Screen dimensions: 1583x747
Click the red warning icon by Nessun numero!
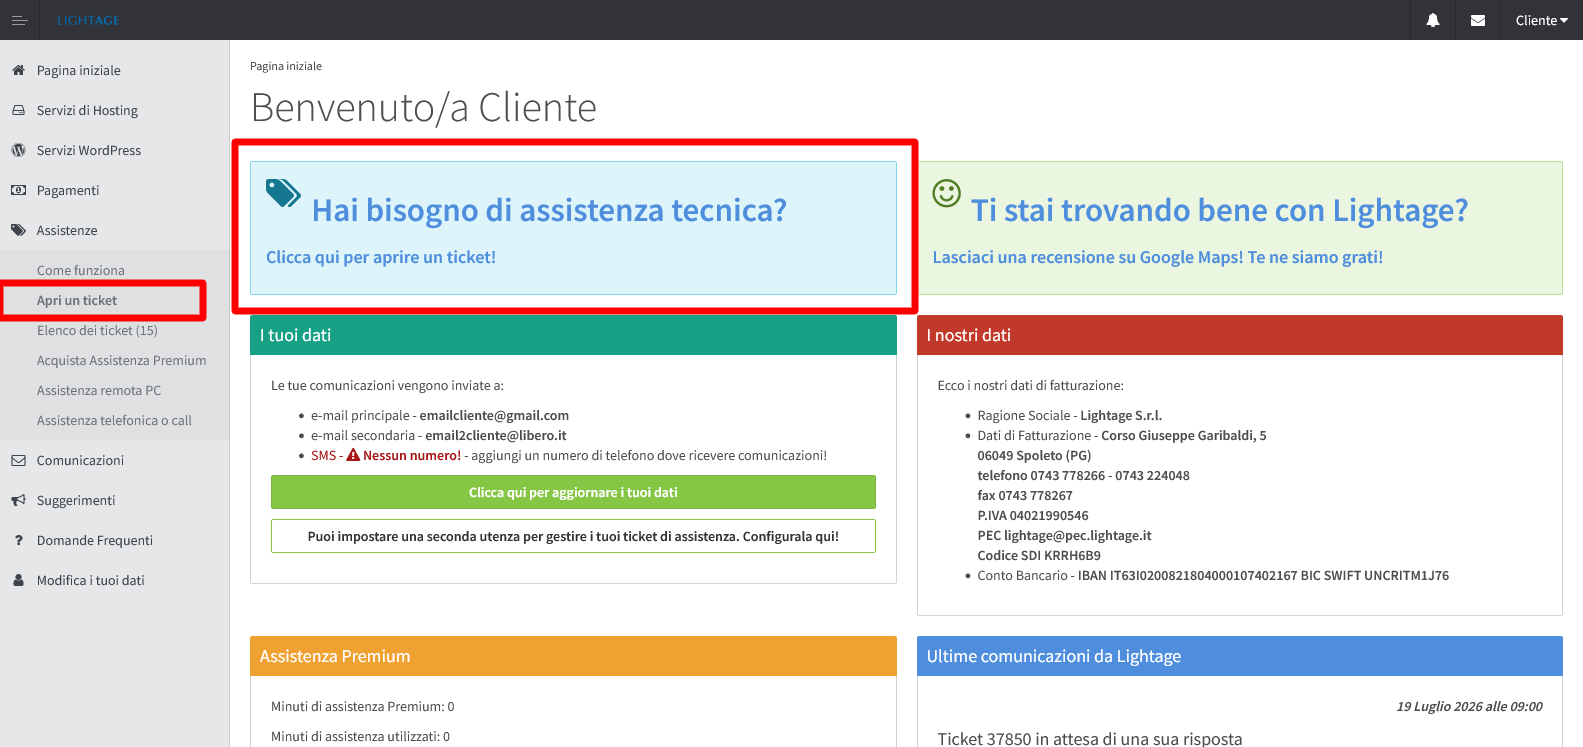353,455
